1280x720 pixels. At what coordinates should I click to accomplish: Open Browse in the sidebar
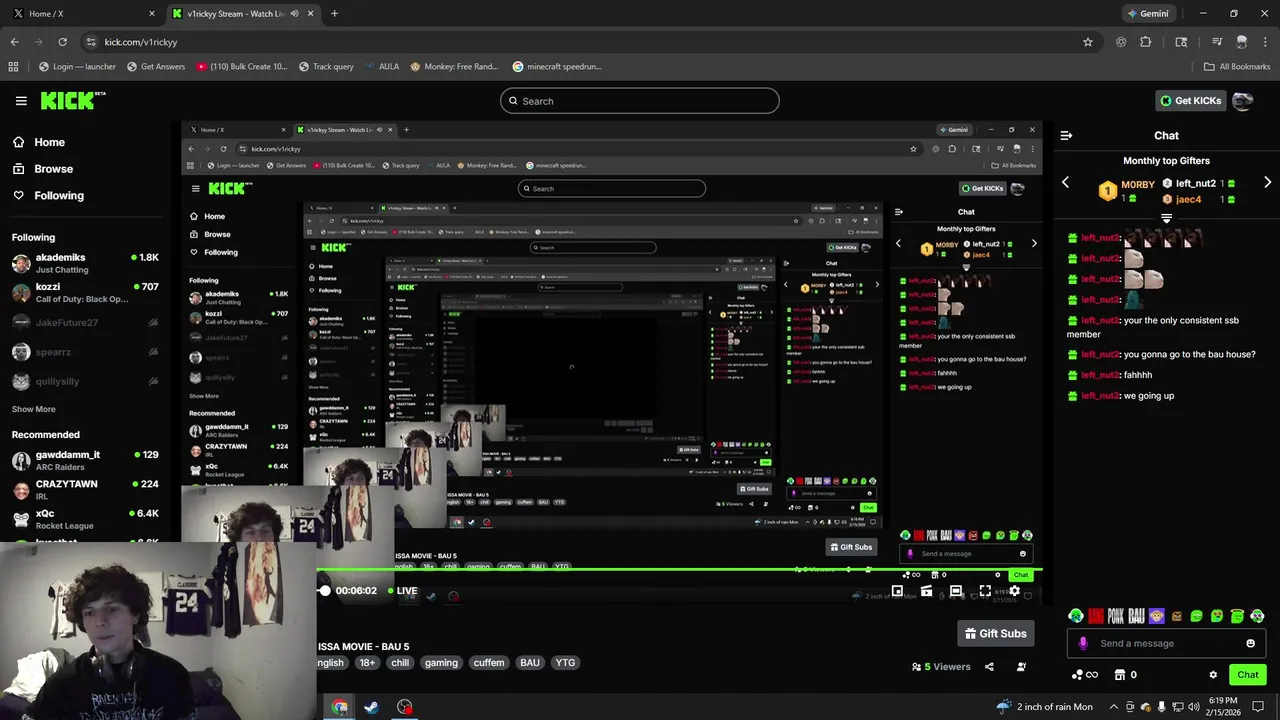pyautogui.click(x=43, y=169)
